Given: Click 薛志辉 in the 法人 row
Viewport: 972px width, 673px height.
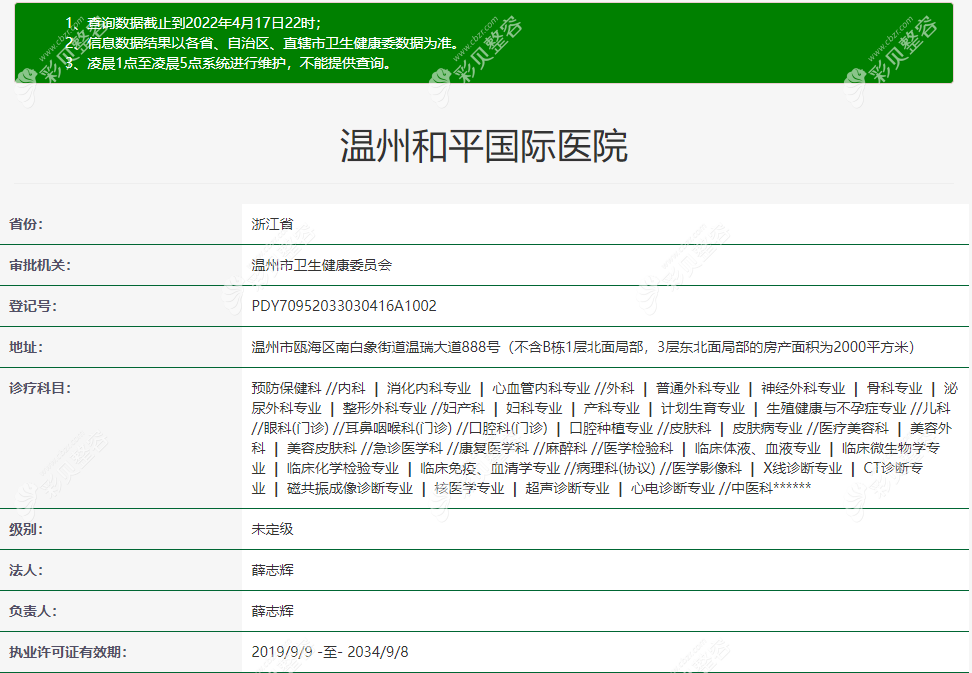Looking at the screenshot, I should tap(272, 570).
